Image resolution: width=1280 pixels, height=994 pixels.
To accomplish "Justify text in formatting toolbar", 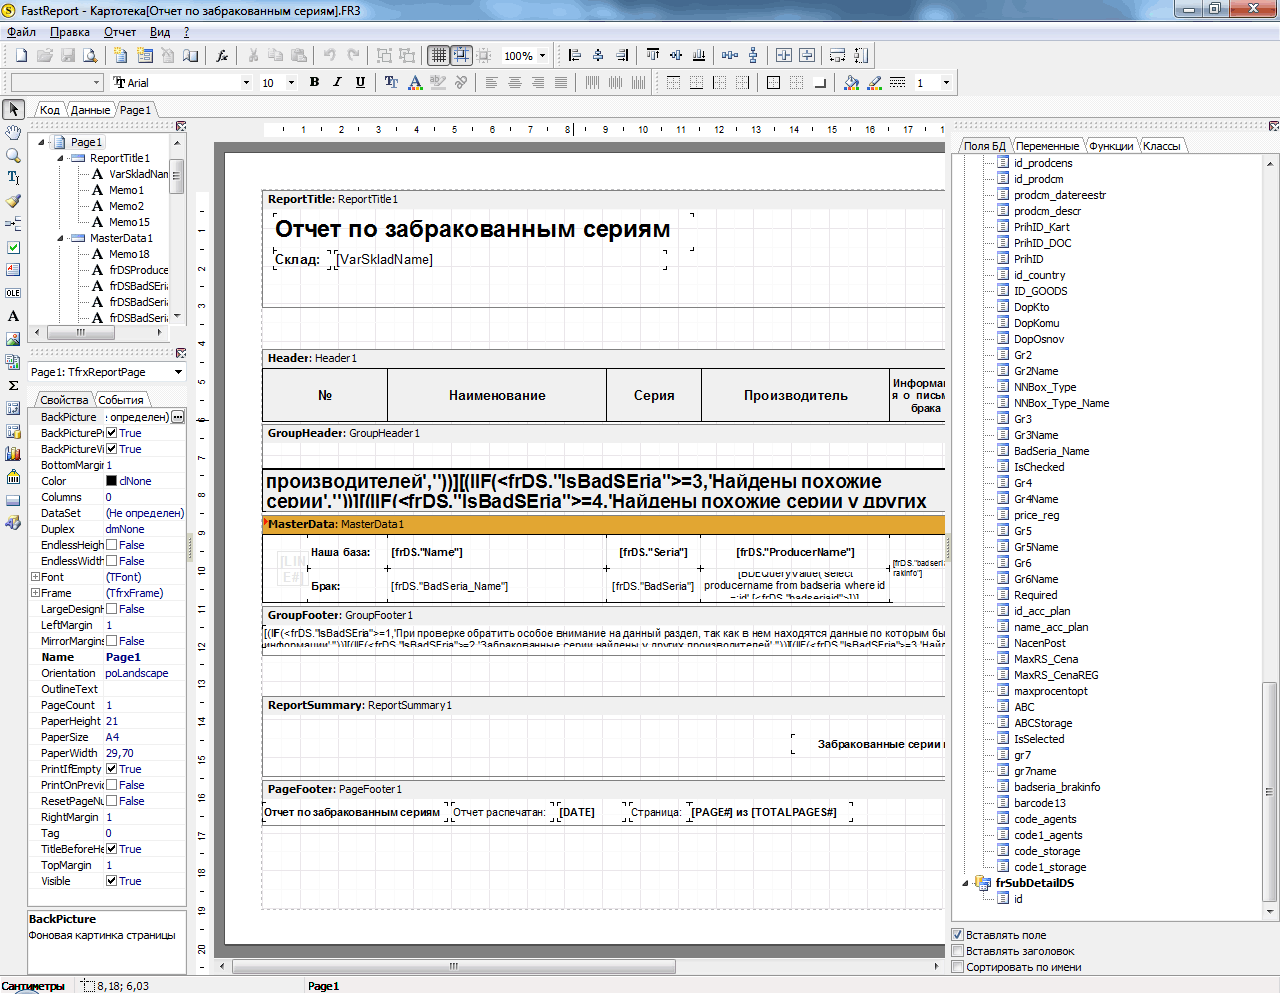I will tap(560, 82).
